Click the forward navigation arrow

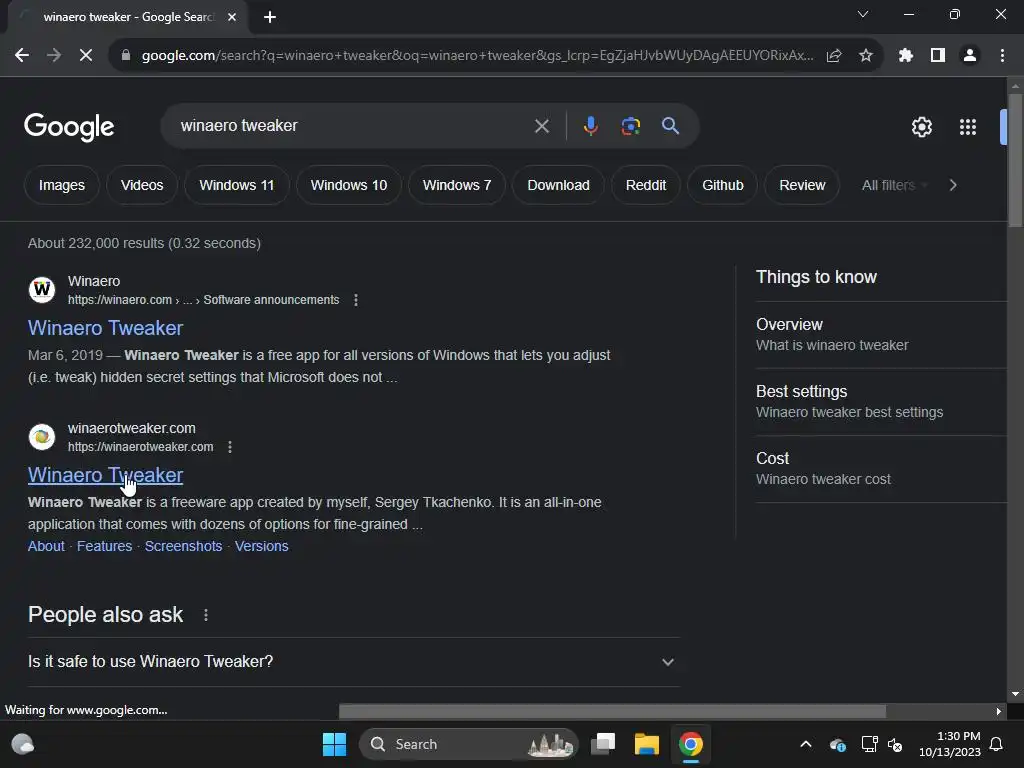[x=54, y=56]
